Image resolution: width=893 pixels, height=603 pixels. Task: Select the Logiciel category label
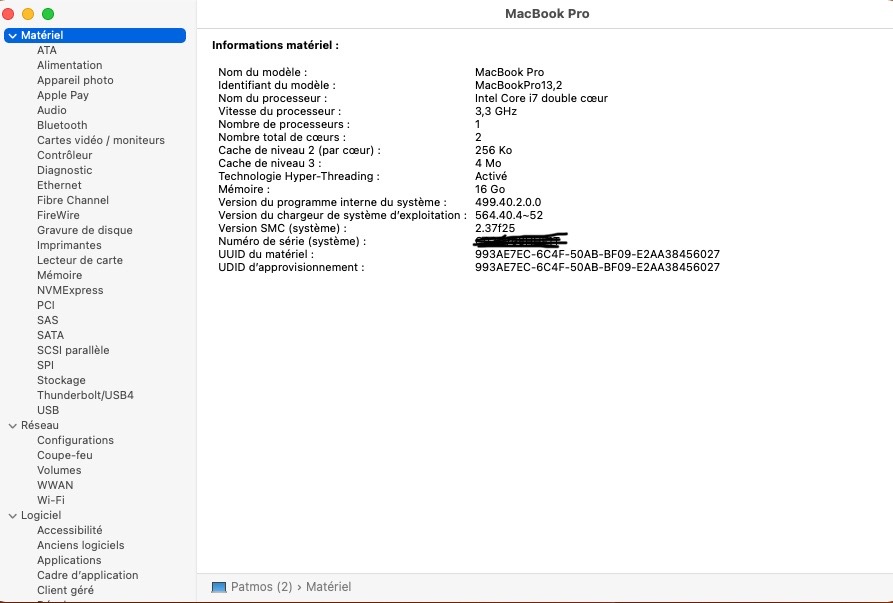[40, 515]
